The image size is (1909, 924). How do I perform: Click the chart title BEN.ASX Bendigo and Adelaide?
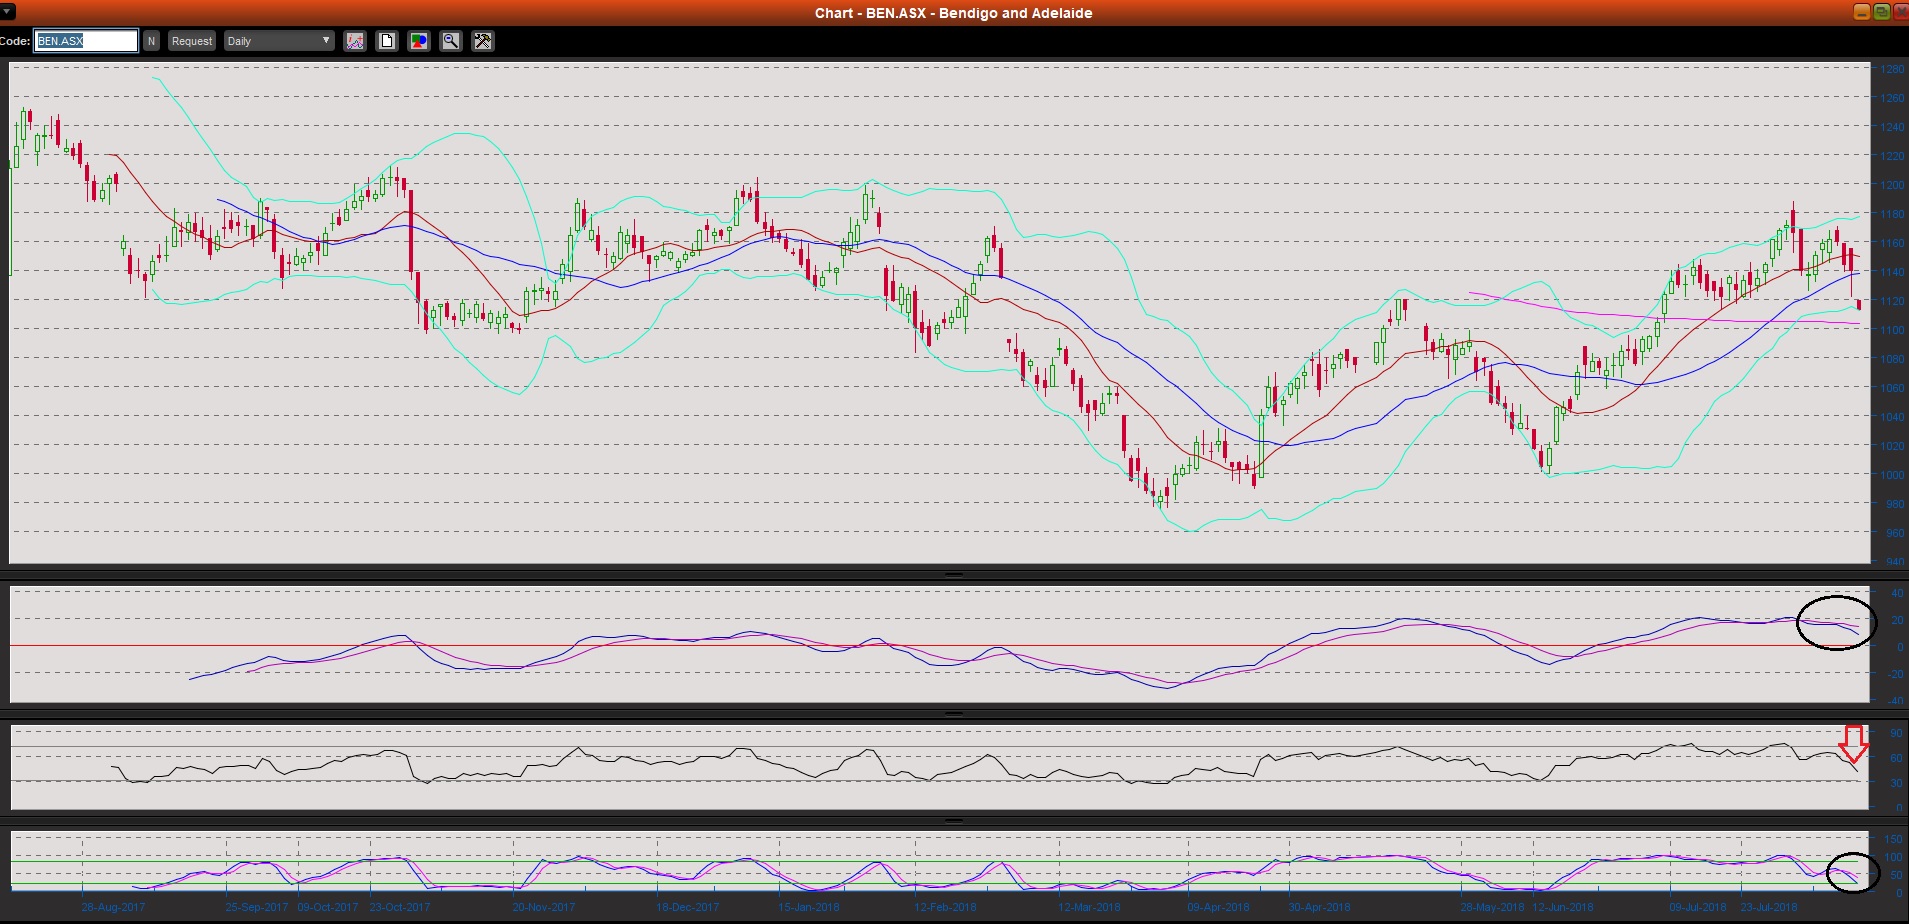[x=953, y=13]
